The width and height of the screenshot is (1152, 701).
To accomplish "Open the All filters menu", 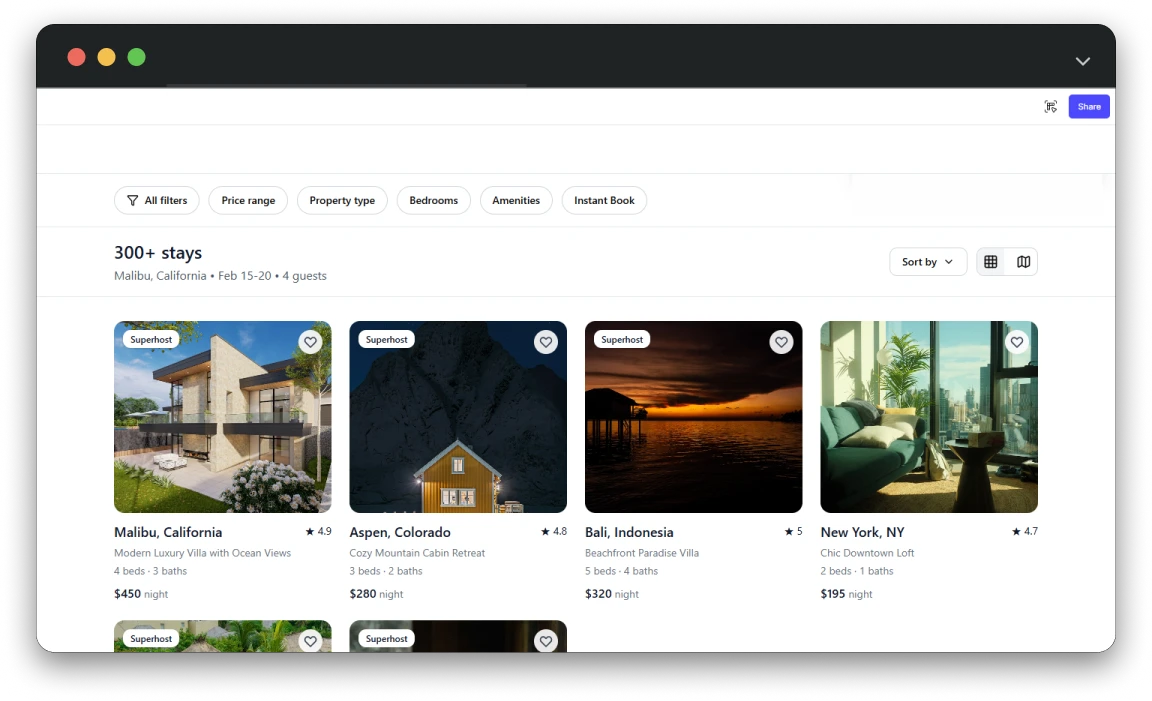I will tap(157, 200).
